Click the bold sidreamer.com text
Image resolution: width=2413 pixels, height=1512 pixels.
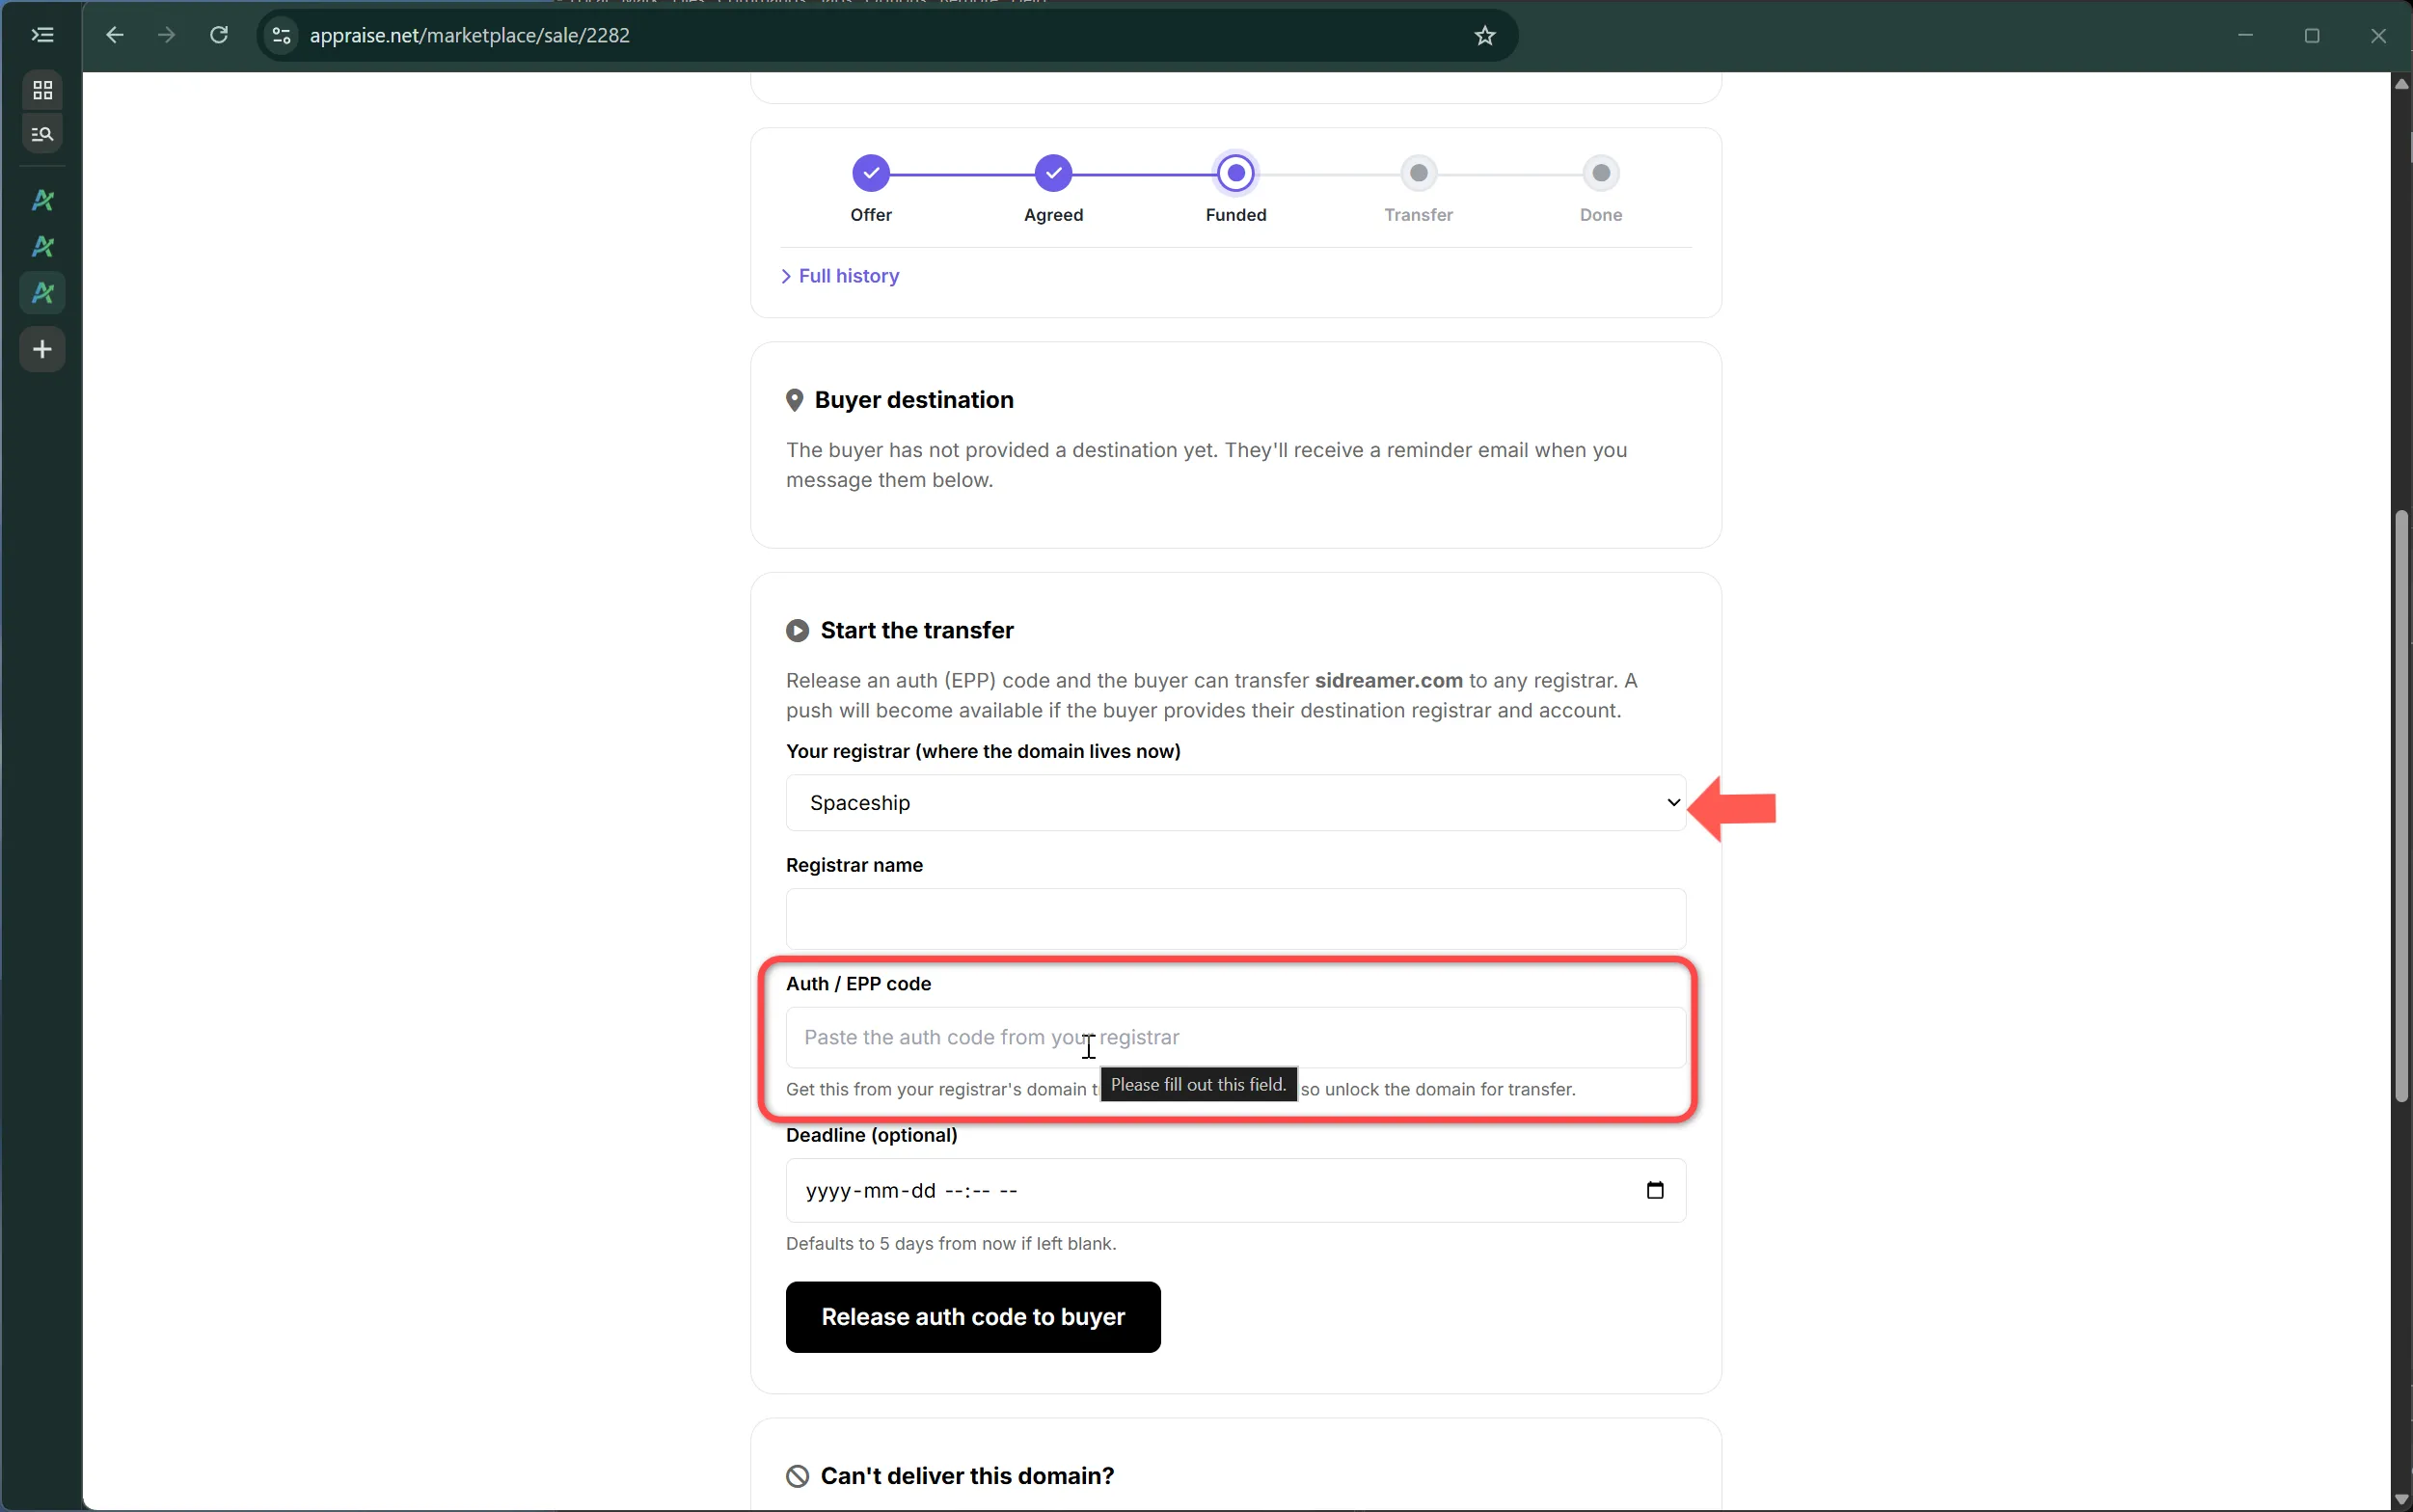(x=1388, y=681)
